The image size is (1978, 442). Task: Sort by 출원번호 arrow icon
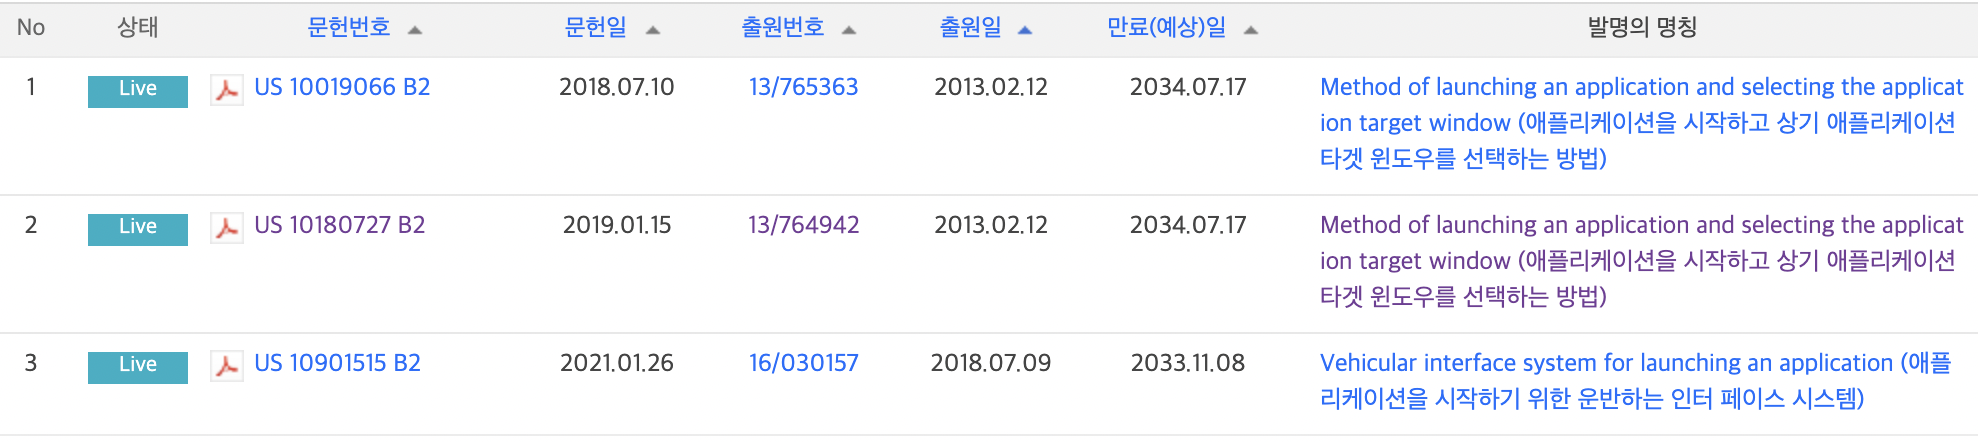(849, 30)
